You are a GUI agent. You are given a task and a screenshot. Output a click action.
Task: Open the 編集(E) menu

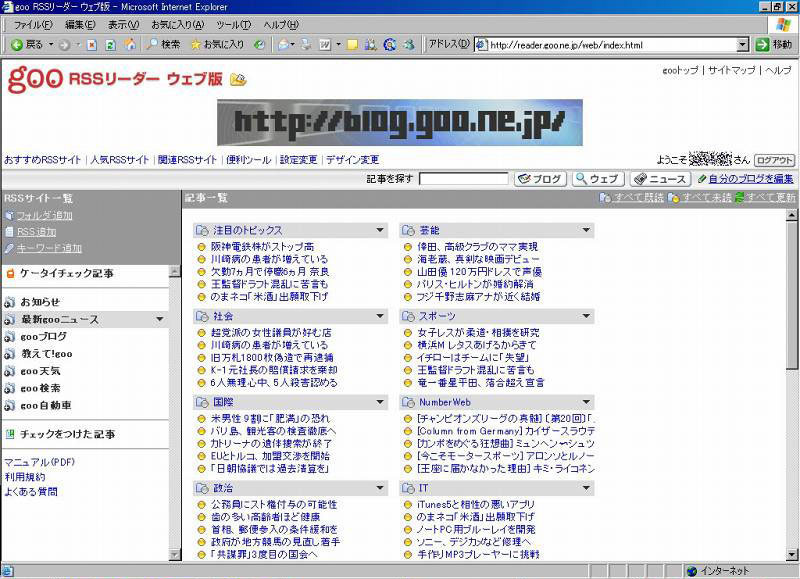click(80, 24)
